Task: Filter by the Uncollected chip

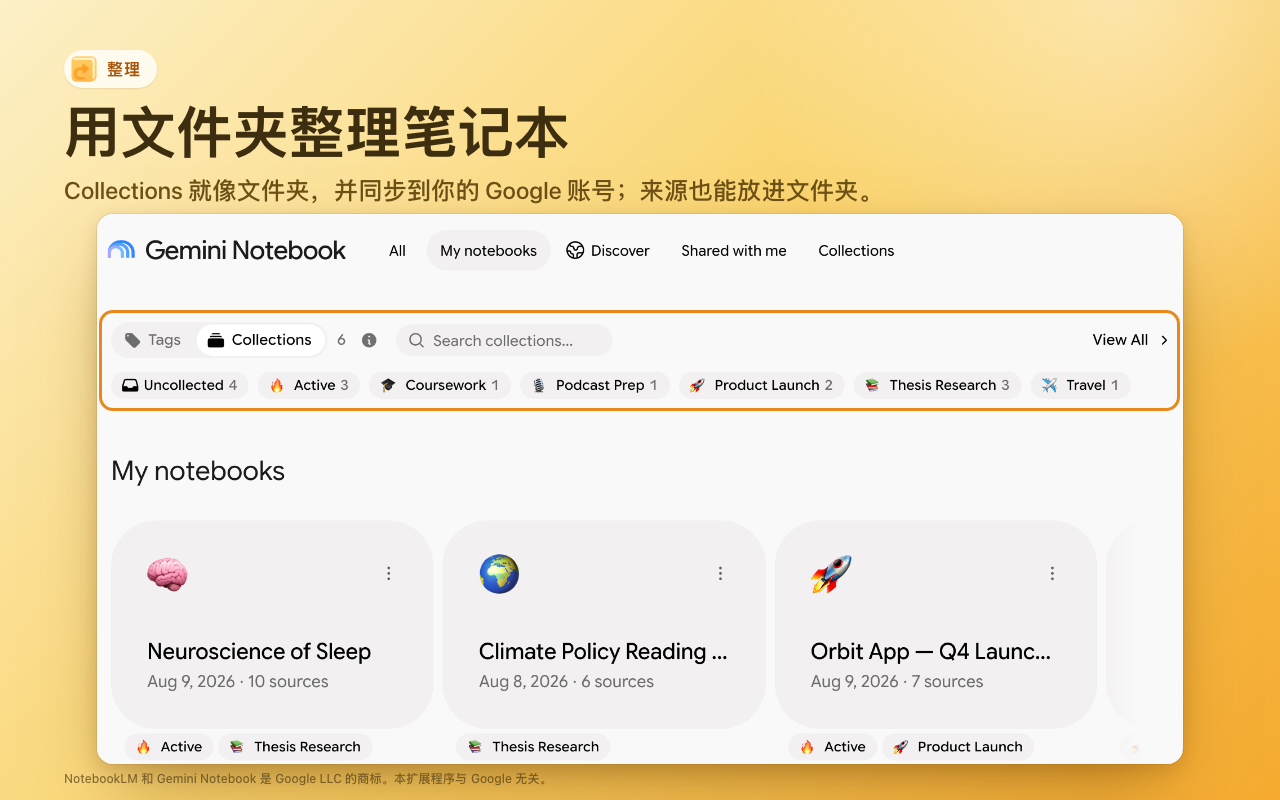Action: (x=180, y=385)
